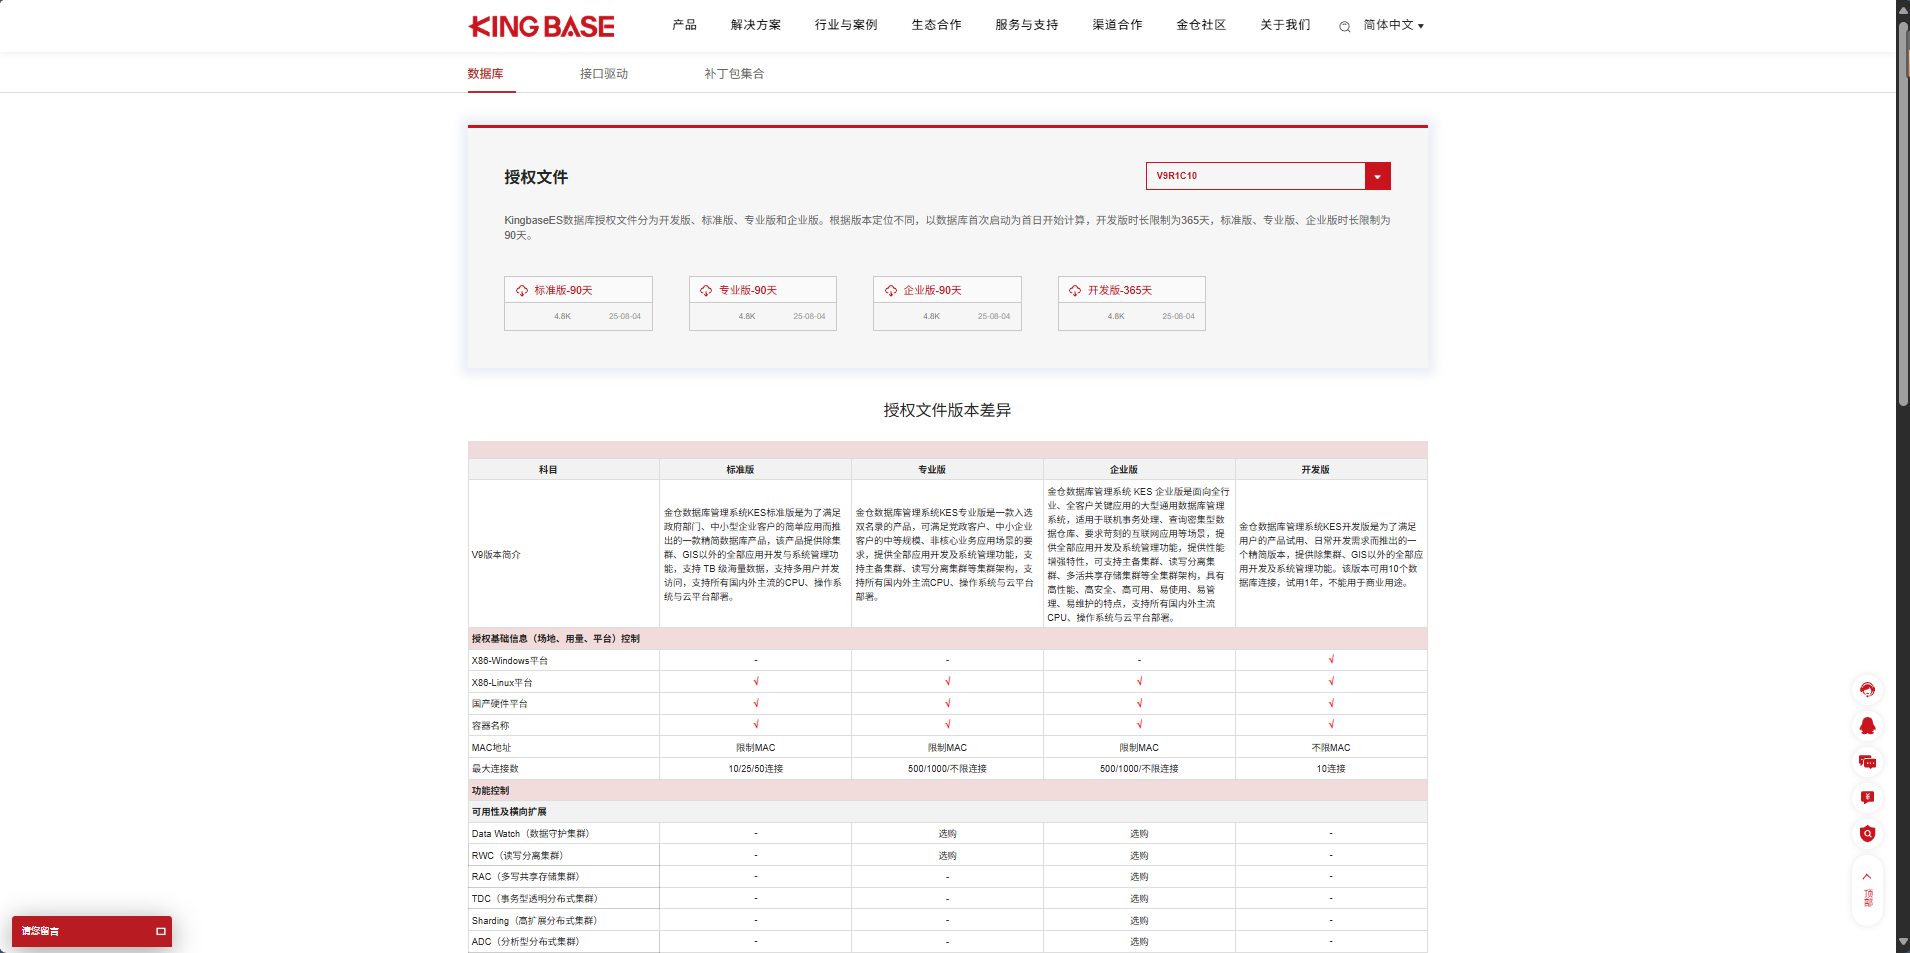Open the customer service headset icon
The image size is (1910, 953).
pos(1868,690)
